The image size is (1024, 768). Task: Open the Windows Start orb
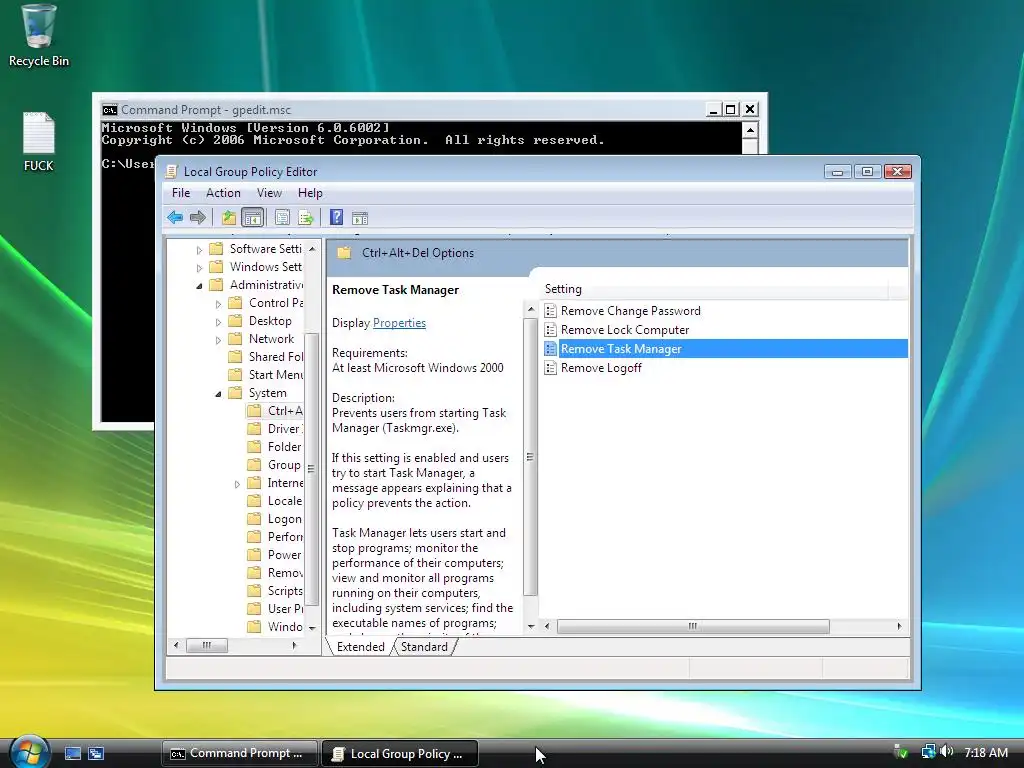tap(28, 752)
